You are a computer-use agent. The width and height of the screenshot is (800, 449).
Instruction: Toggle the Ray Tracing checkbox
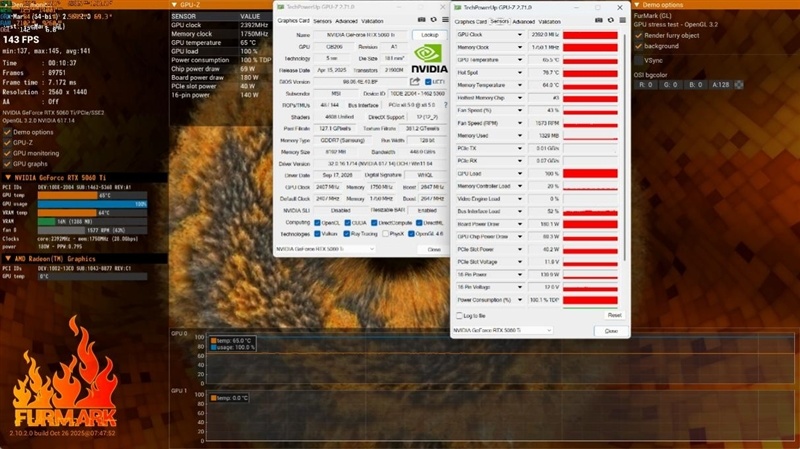[346, 234]
